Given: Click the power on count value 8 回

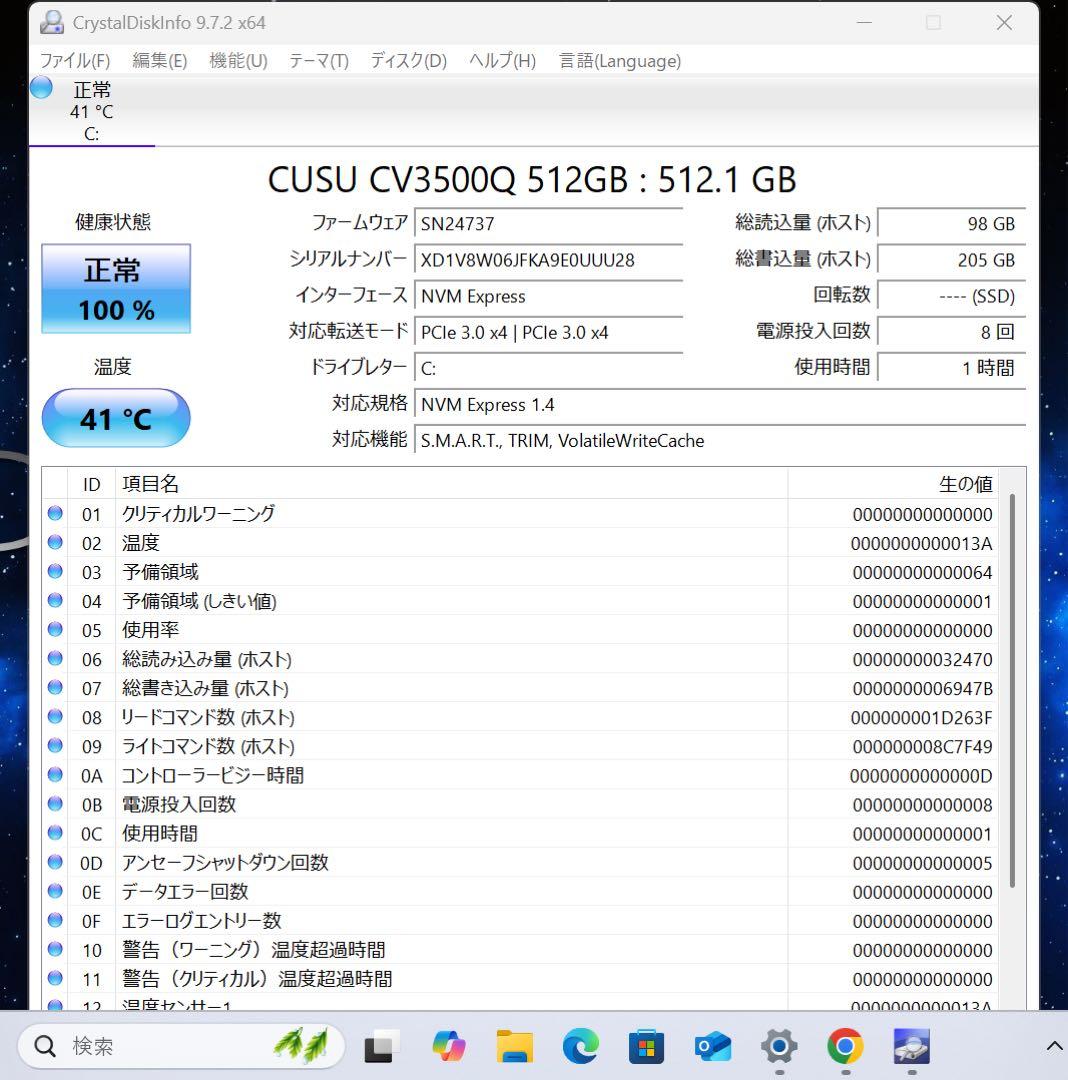Looking at the screenshot, I should click(952, 333).
